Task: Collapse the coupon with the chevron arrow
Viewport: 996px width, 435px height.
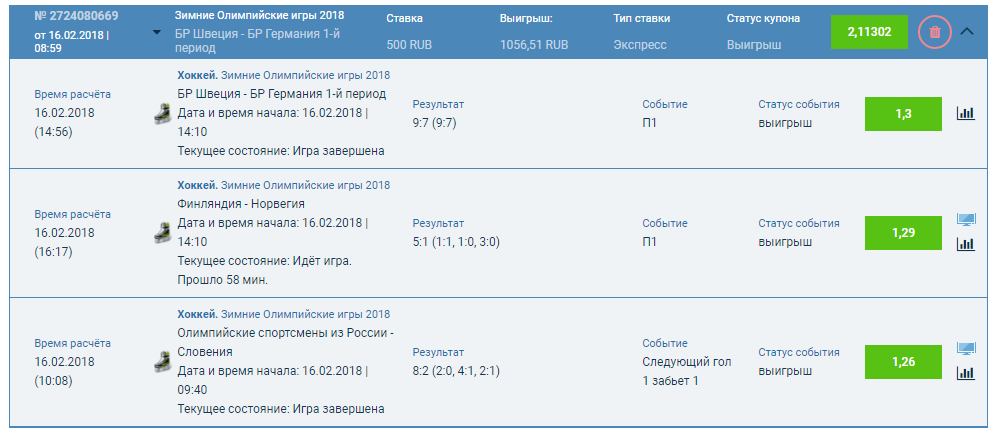Action: pos(967,31)
